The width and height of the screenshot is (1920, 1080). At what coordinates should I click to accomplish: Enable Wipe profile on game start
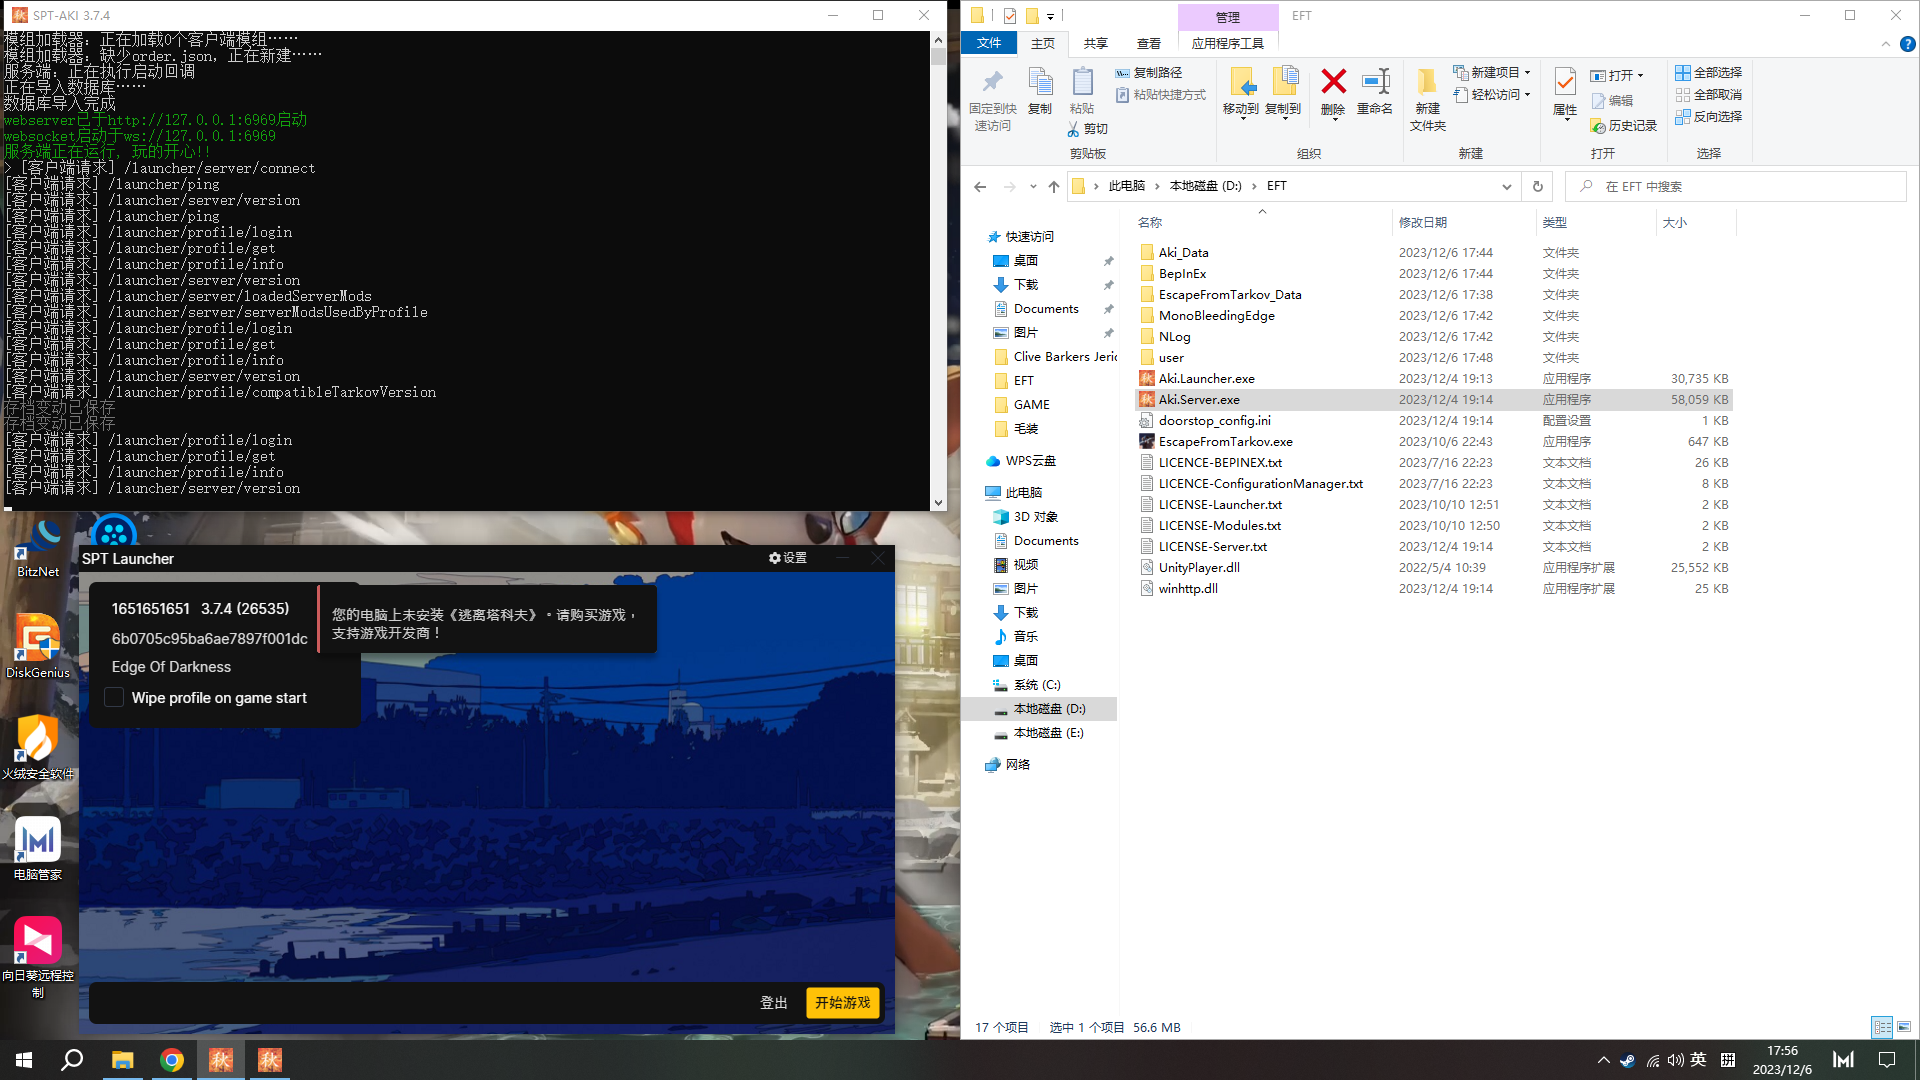114,698
